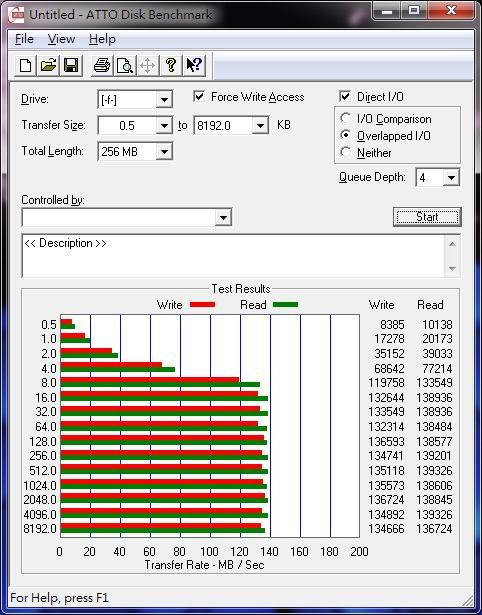Uncheck the Direct I/O checkbox
Screen dimensions: 482x615
(345, 96)
